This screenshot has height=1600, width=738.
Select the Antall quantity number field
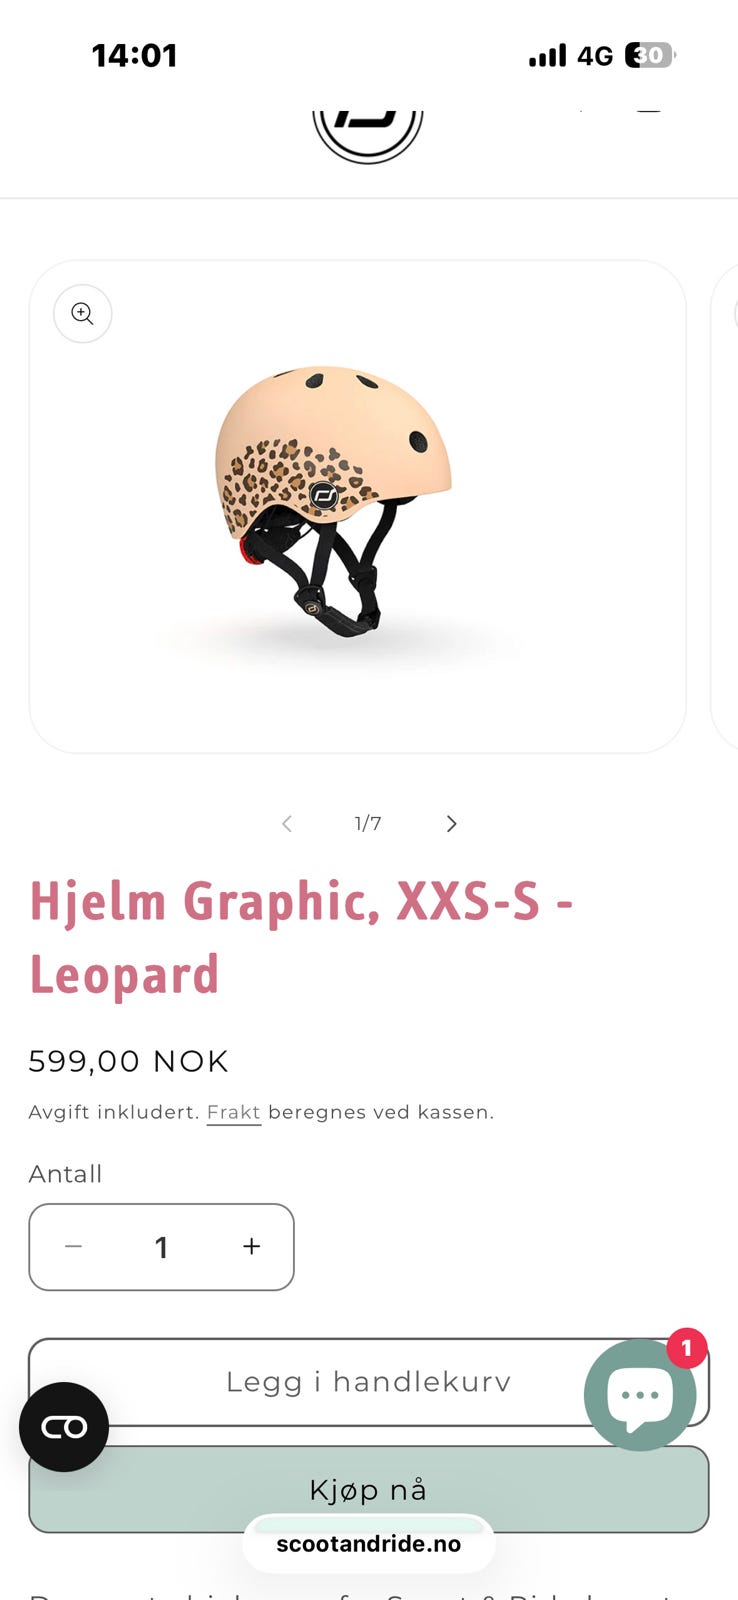(161, 1247)
